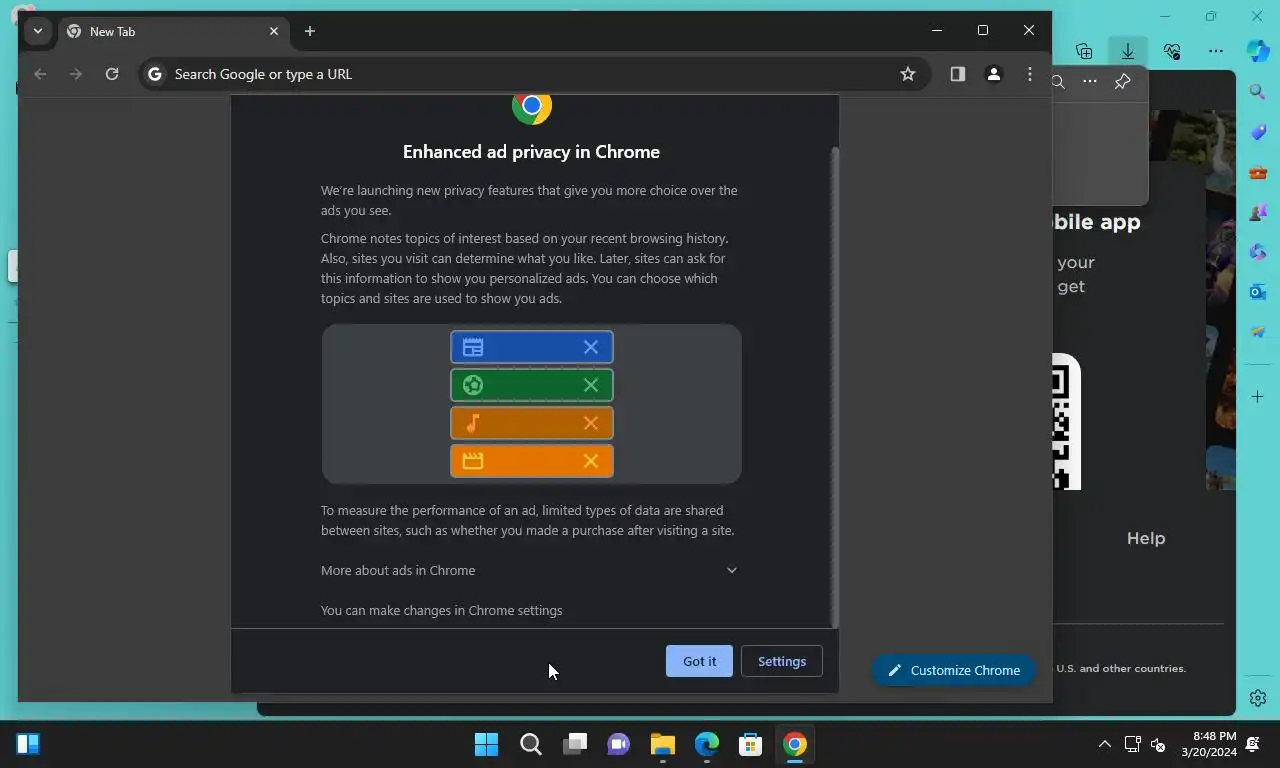
Task: Open taskbar Search
Action: point(531,744)
